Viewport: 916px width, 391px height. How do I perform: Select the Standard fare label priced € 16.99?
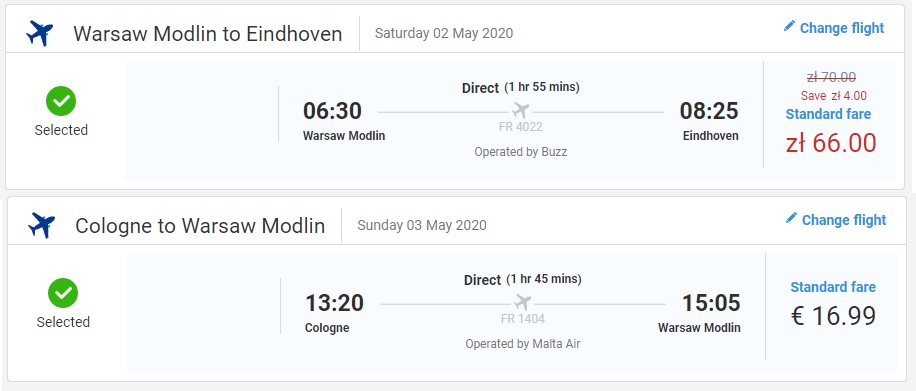(x=833, y=287)
